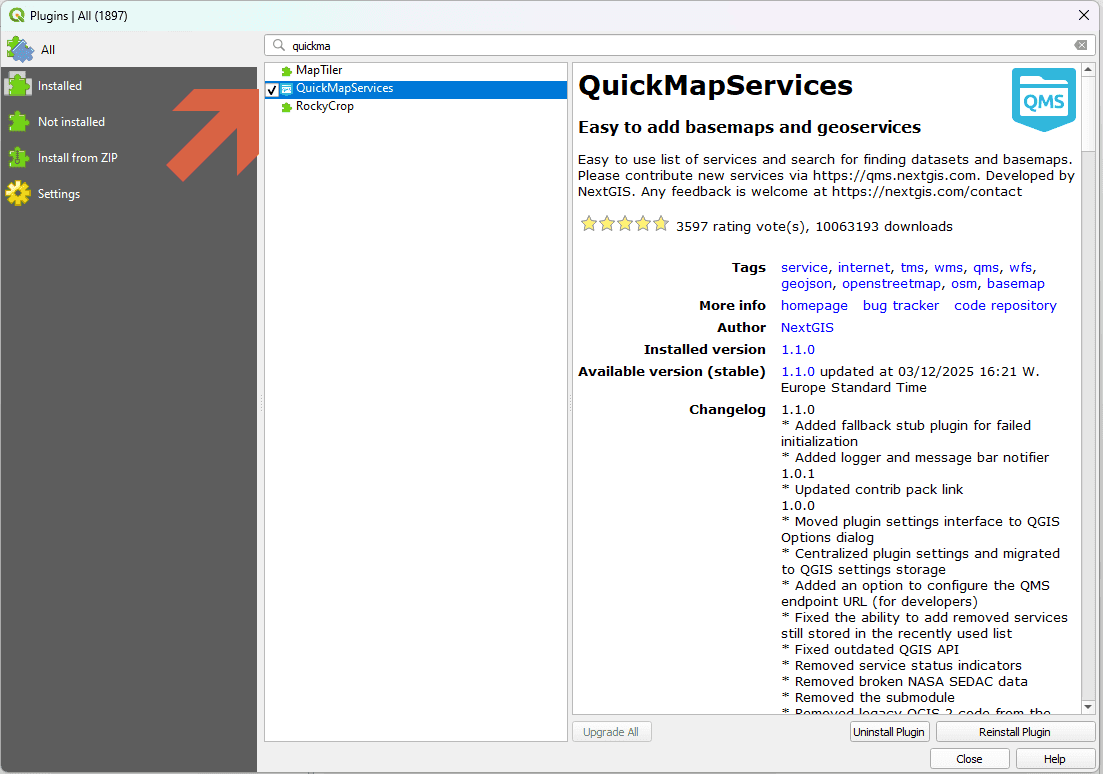Open the Settings tab
The width and height of the screenshot is (1103, 774).
point(129,194)
